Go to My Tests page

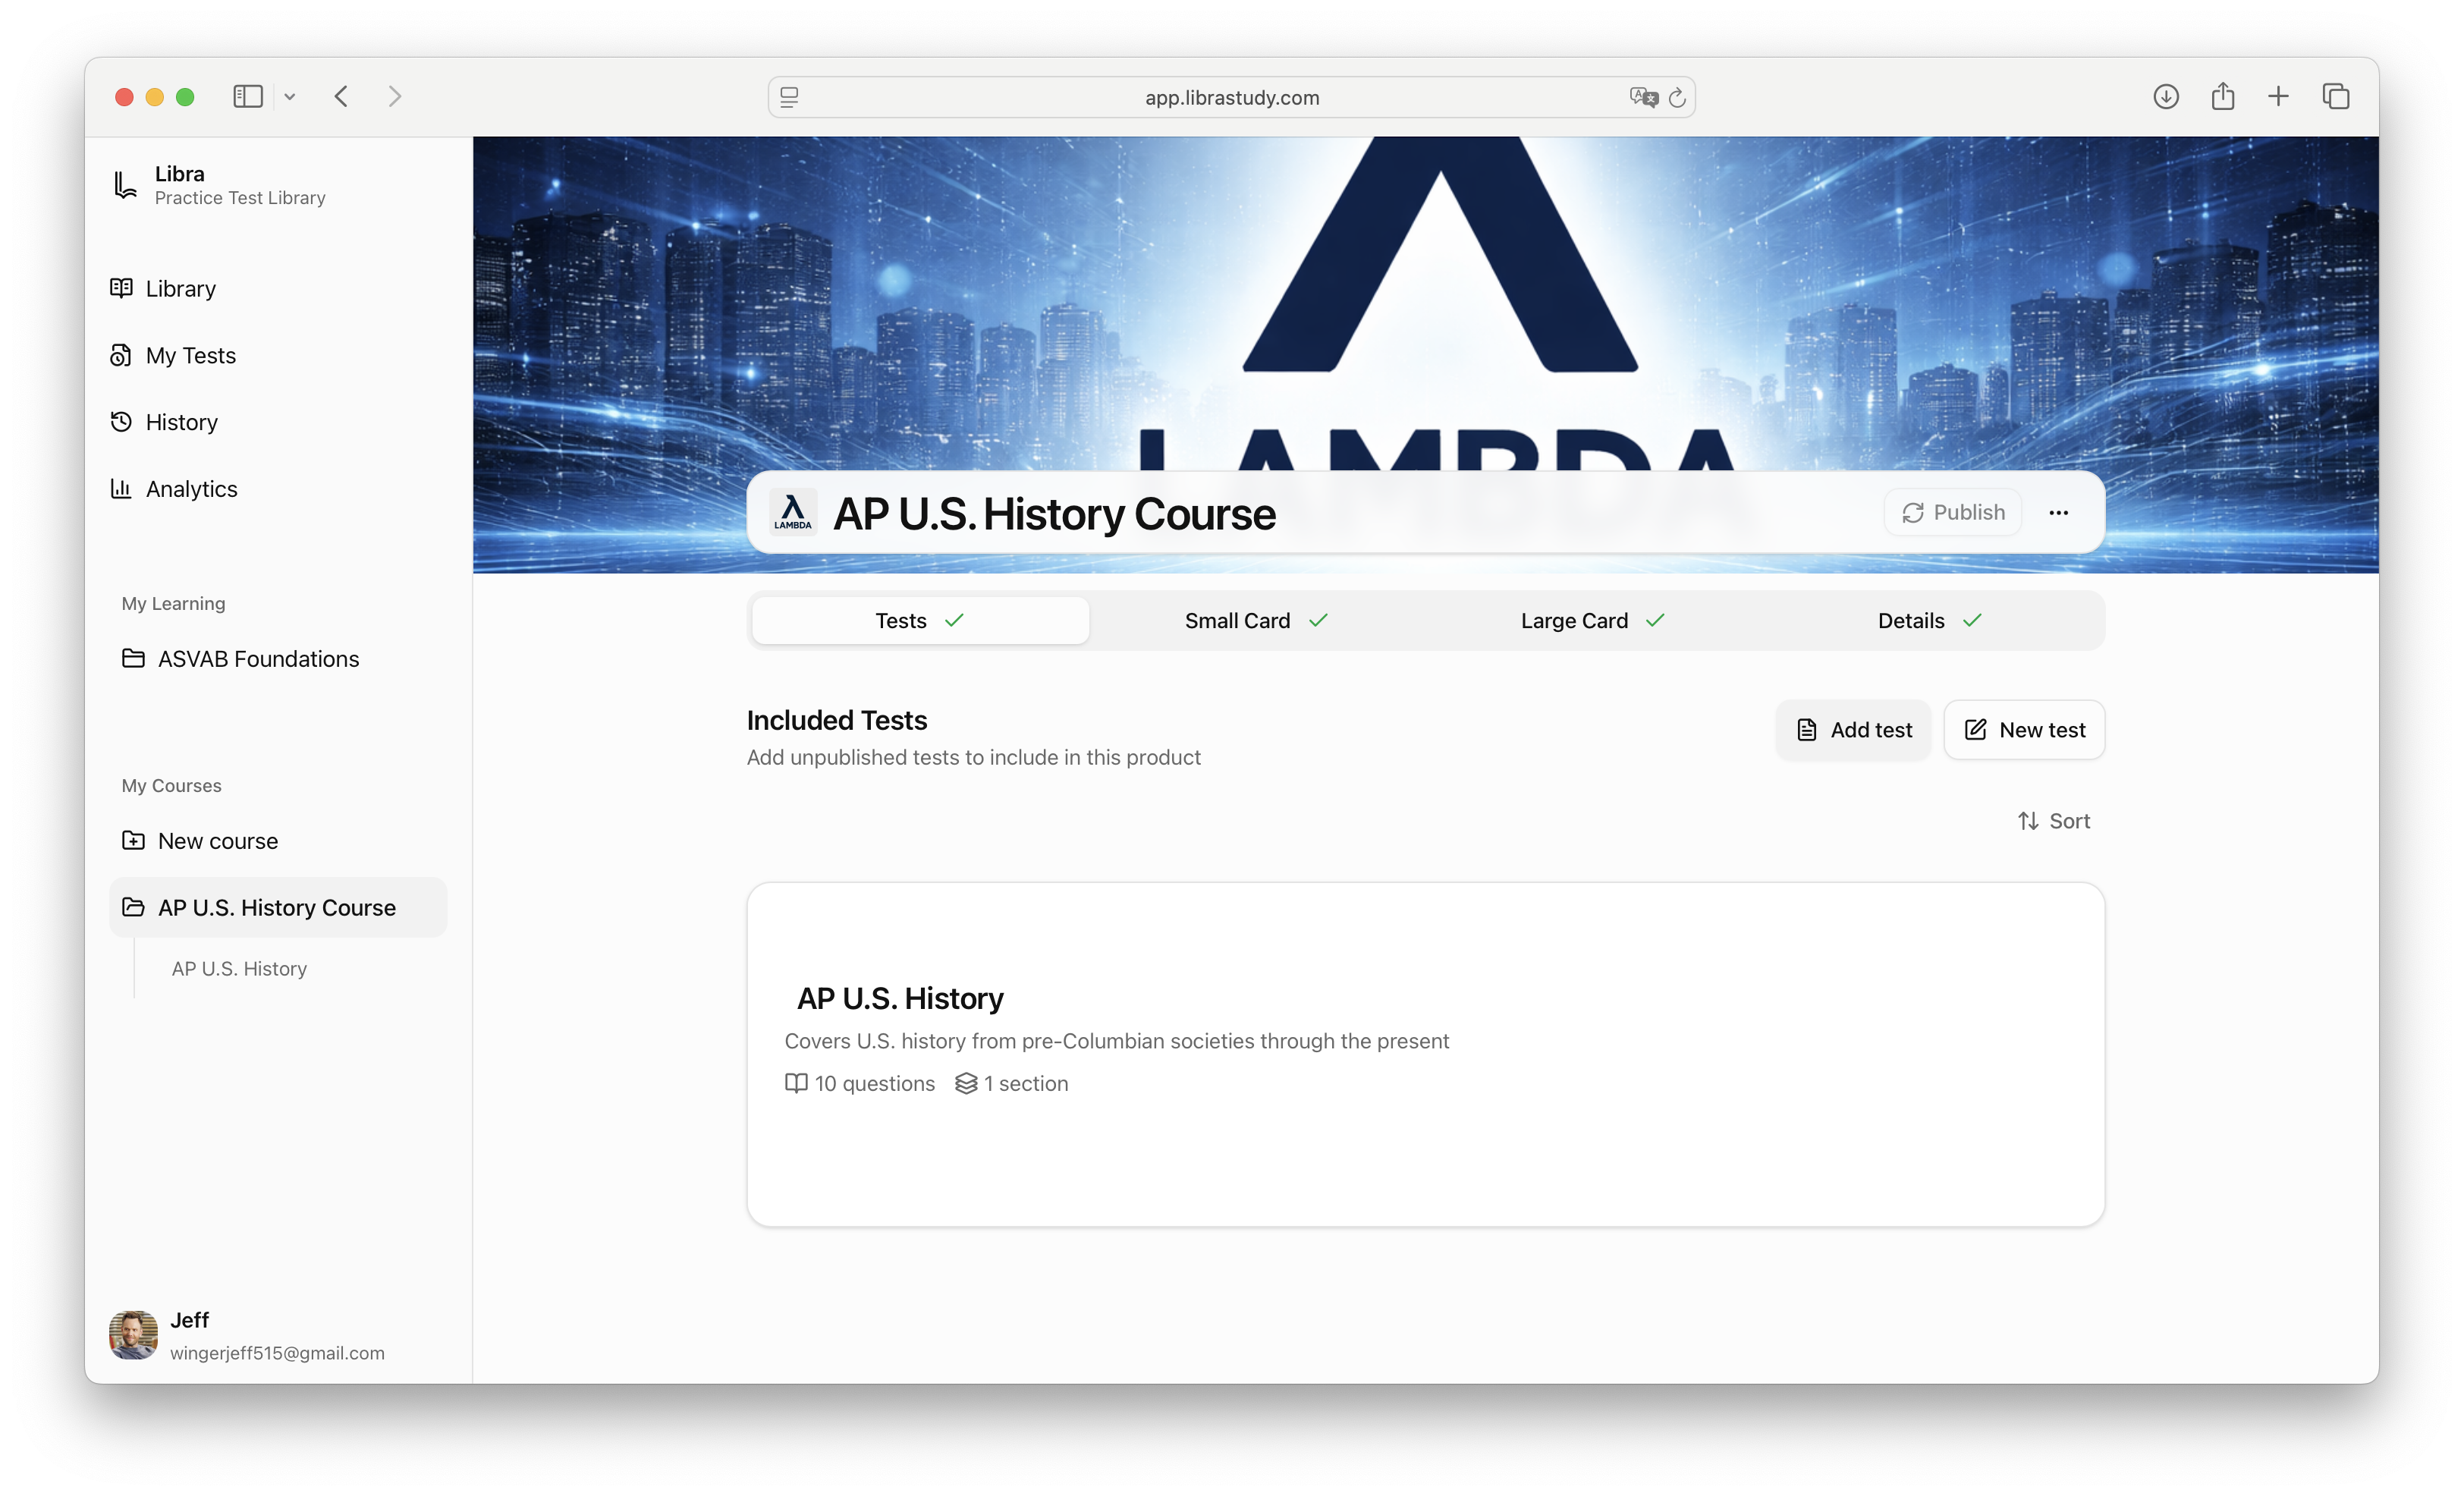[190, 356]
